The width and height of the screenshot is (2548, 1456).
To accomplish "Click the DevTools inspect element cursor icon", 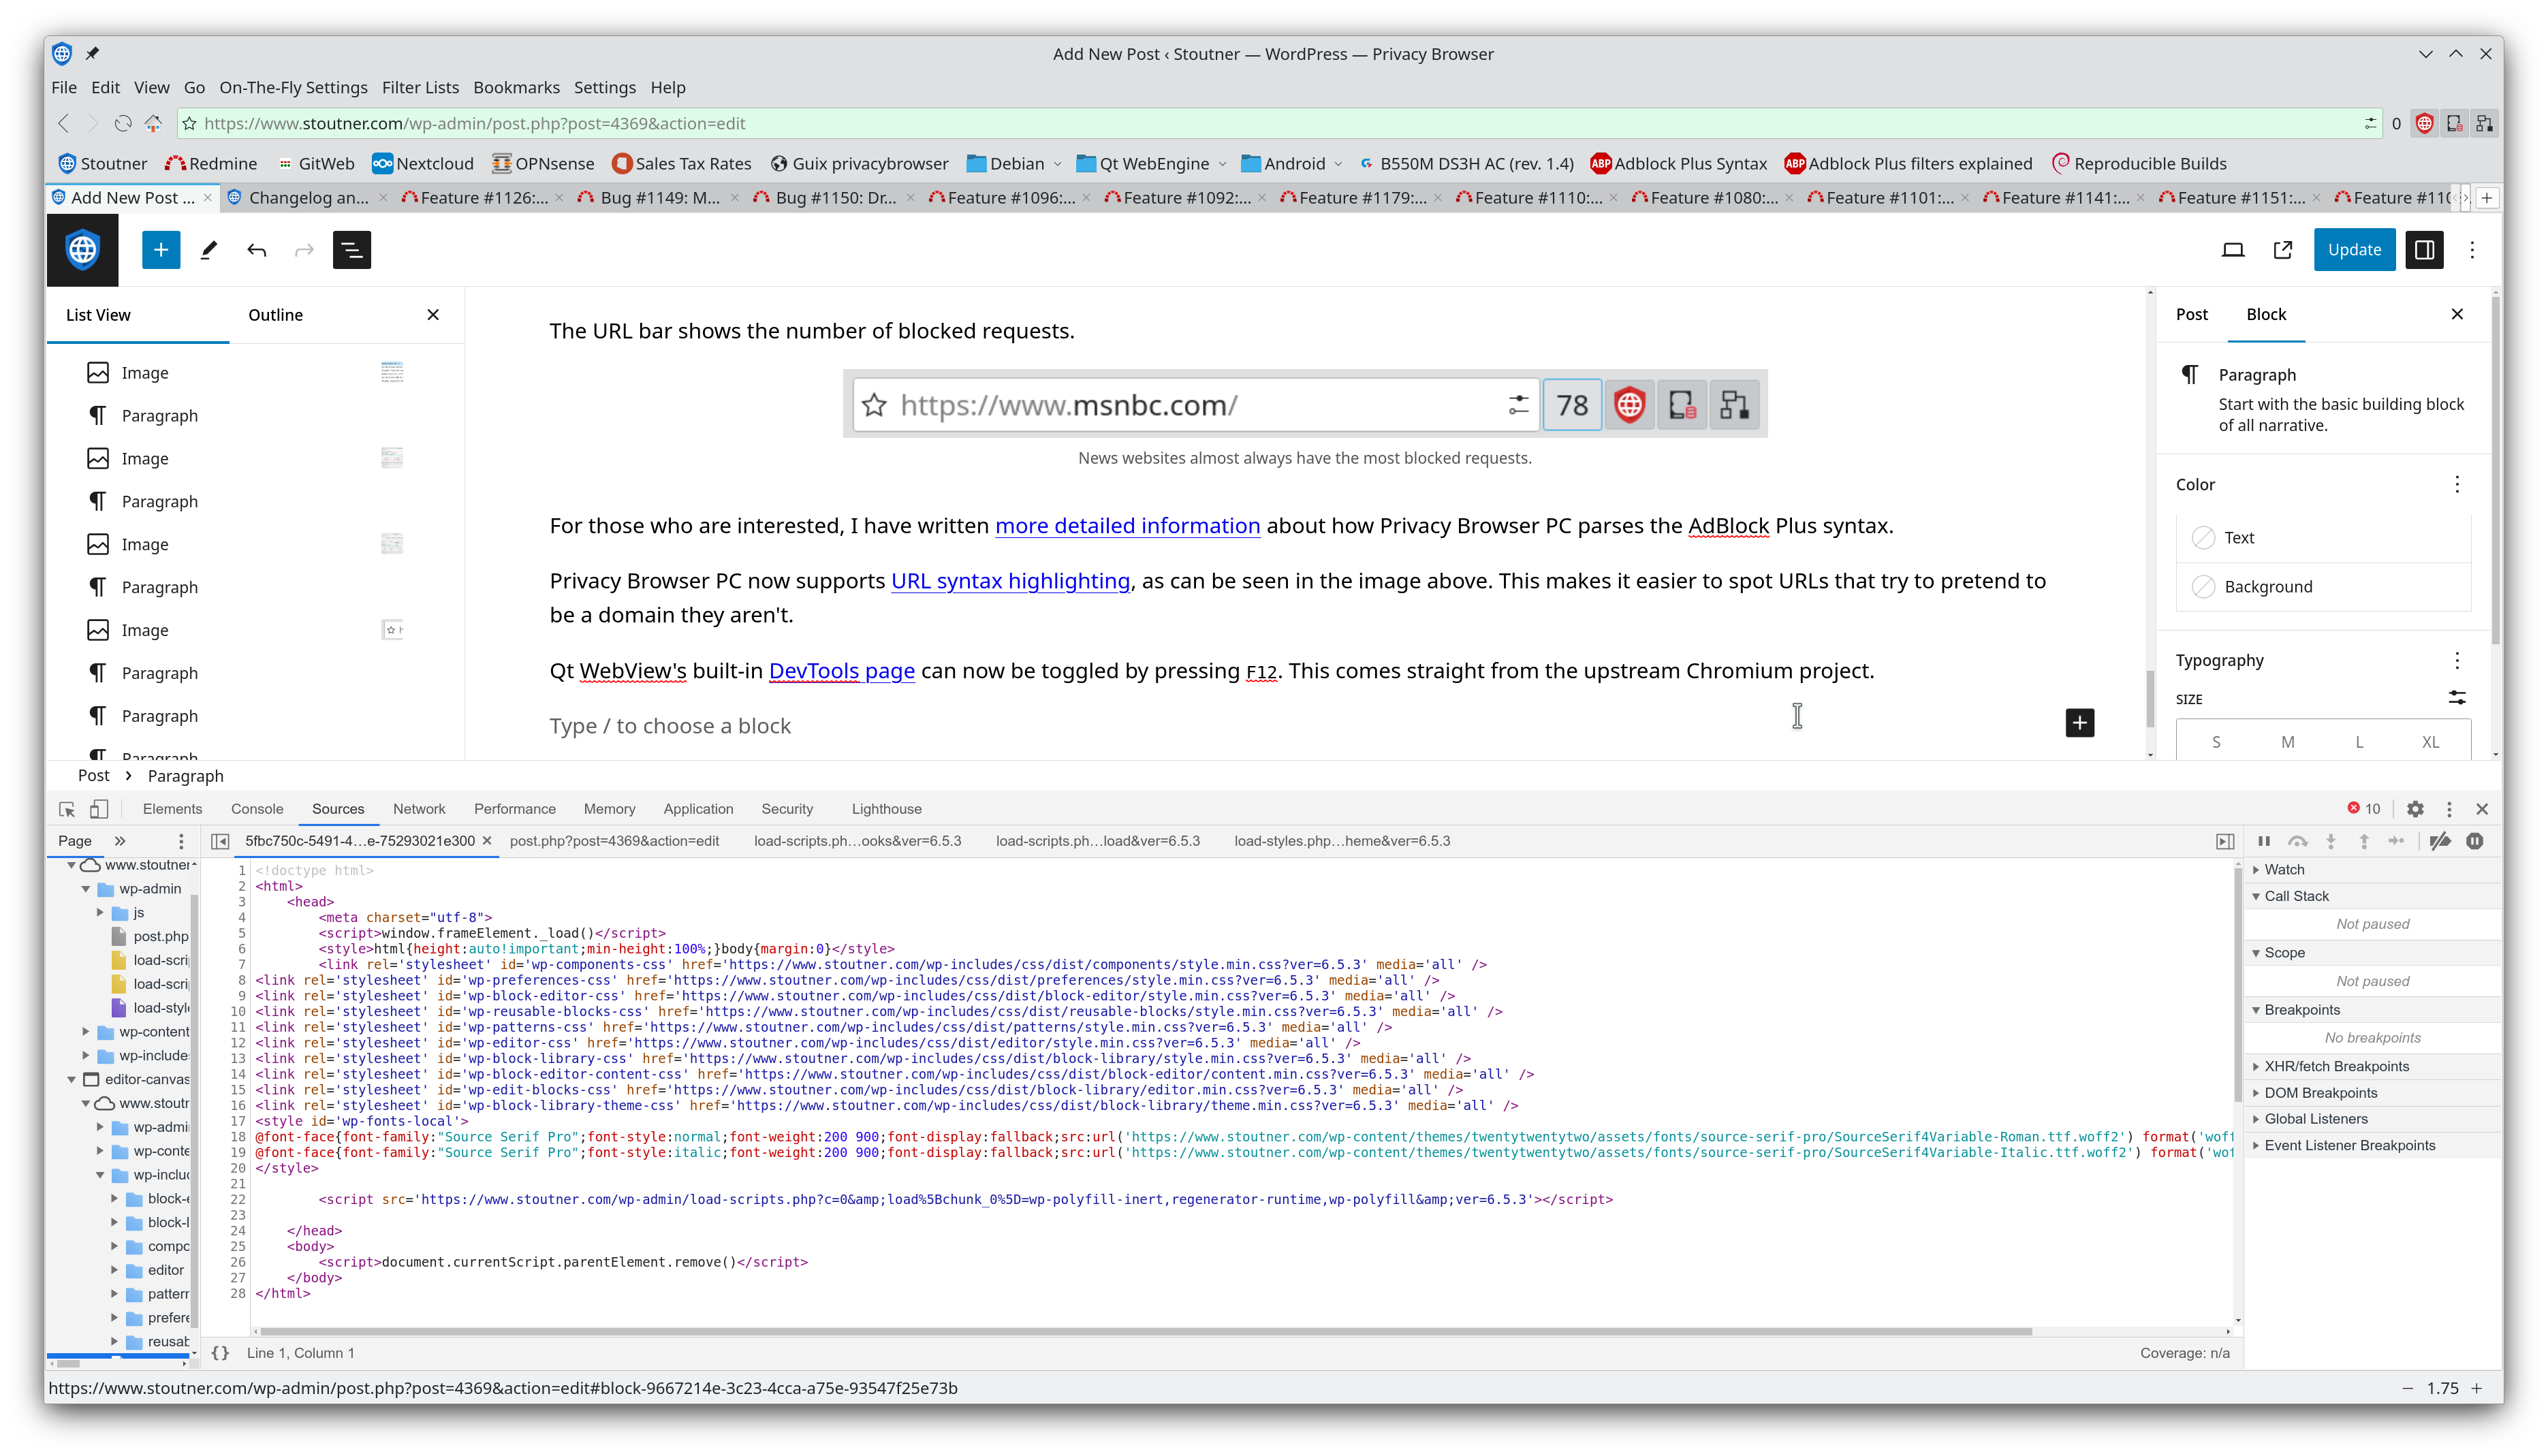I will click(67, 809).
